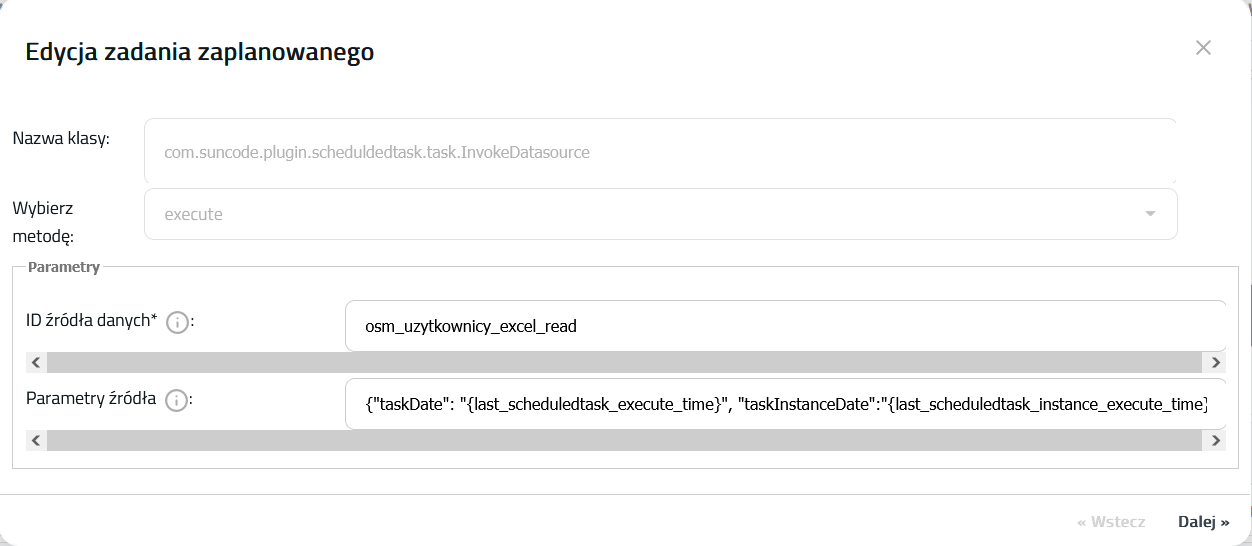Click left arrow of scrollbar under ID źródła
This screenshot has height=546, width=1252.
pos(36,362)
